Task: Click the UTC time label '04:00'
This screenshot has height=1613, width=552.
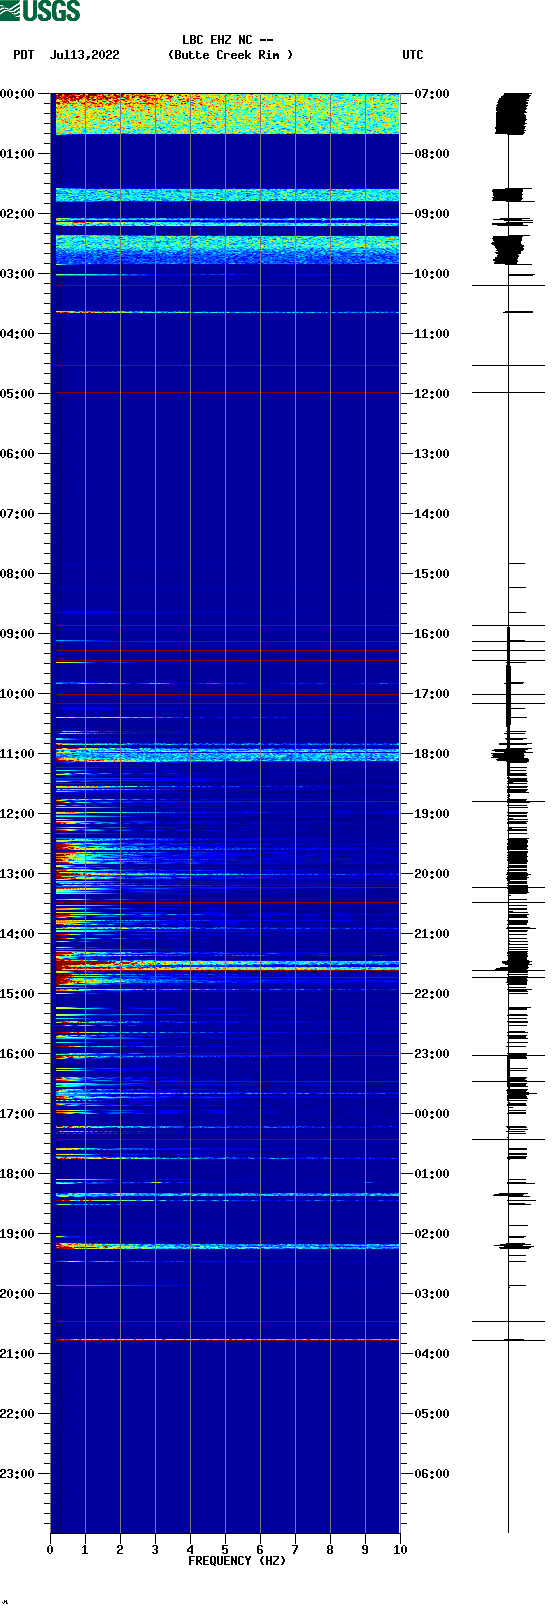Action: click(432, 1354)
